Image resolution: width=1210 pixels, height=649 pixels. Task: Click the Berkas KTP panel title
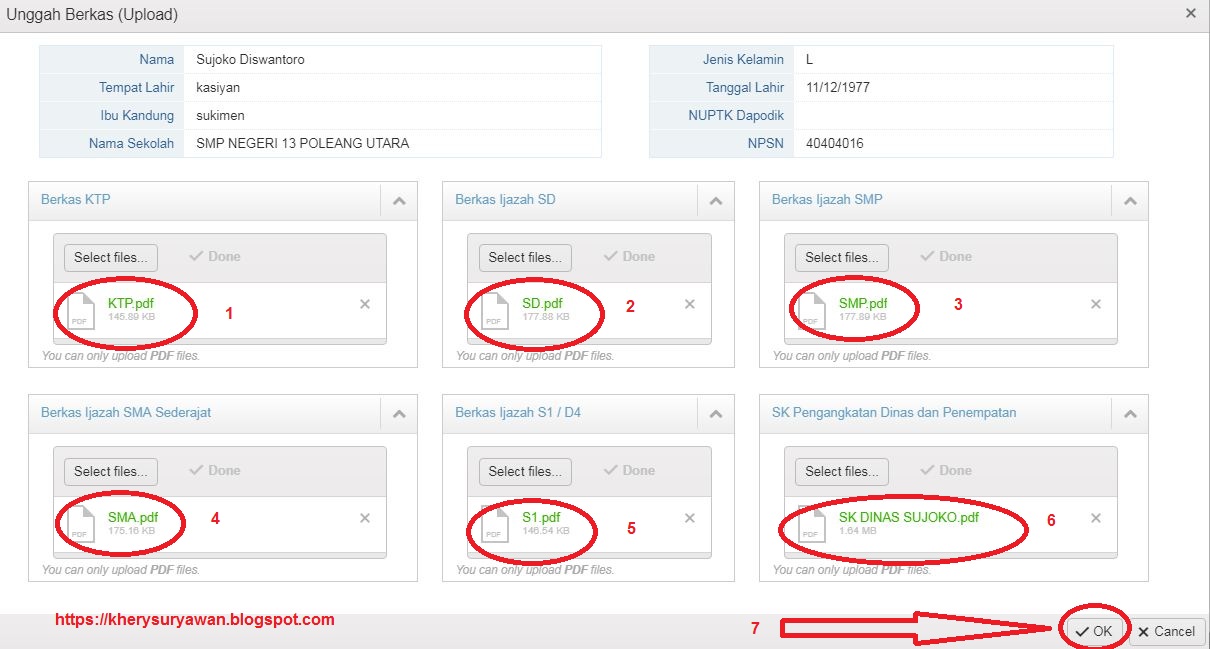coord(76,199)
